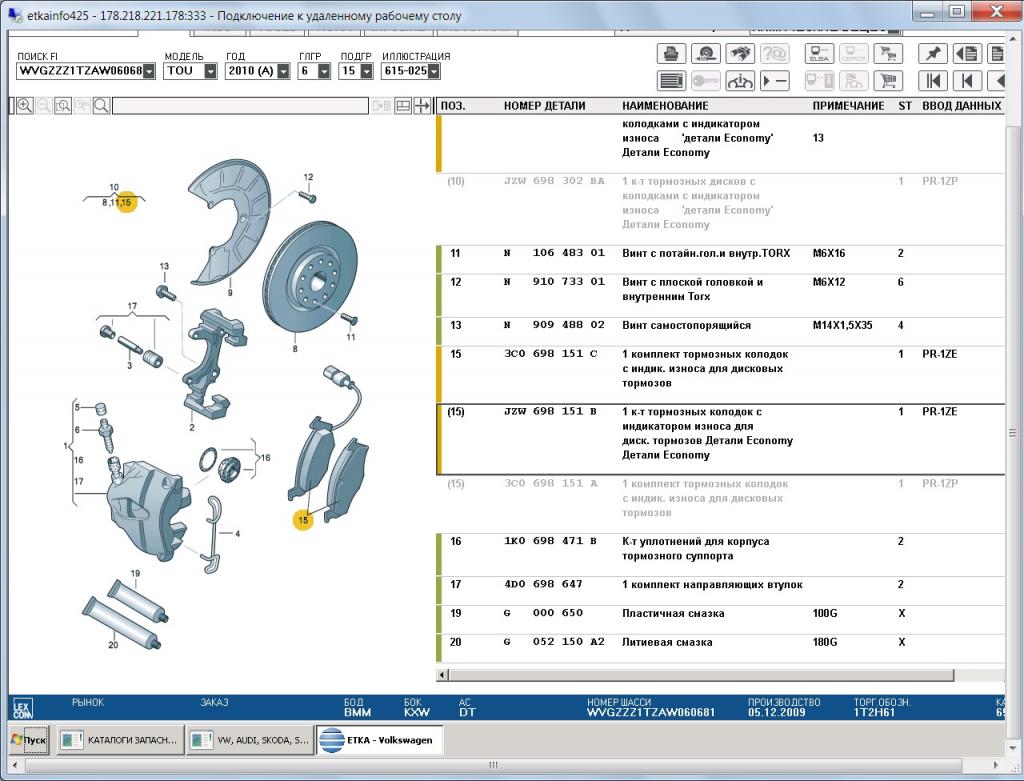Click the arrow-and-dash toolbar icon
The width and height of the screenshot is (1024, 781).
775,81
